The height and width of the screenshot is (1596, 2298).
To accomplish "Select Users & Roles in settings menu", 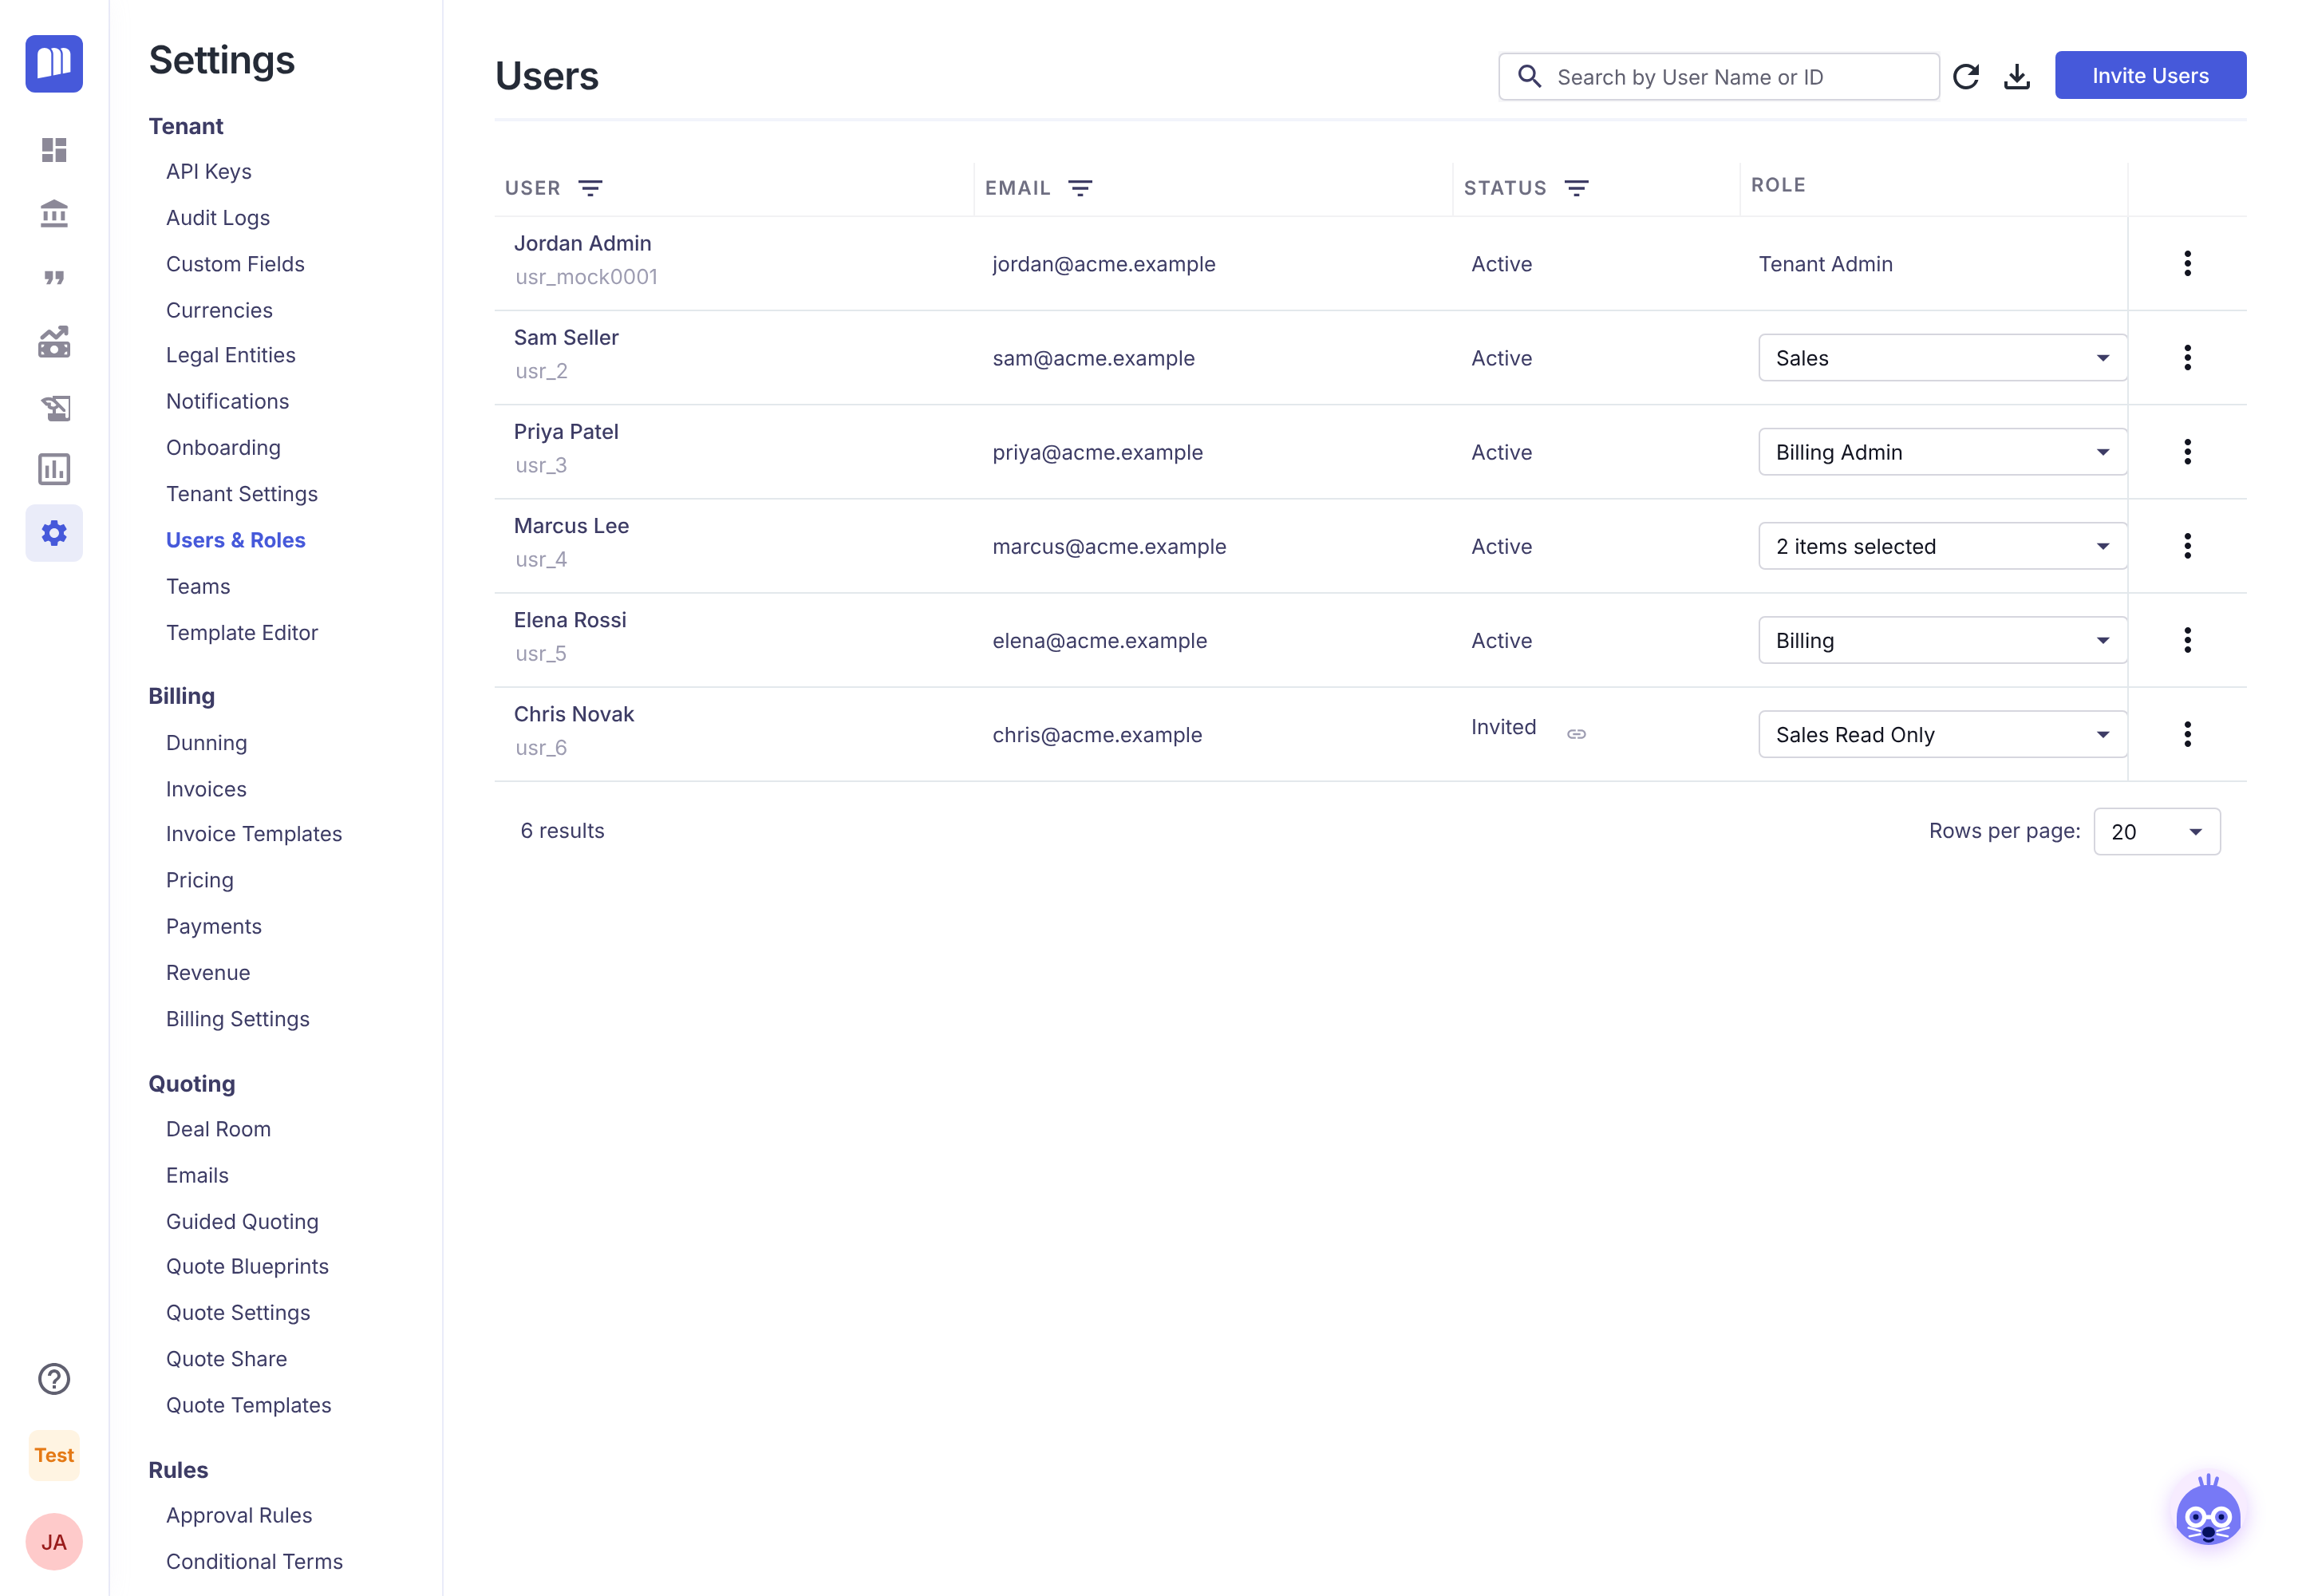I will (x=236, y=540).
